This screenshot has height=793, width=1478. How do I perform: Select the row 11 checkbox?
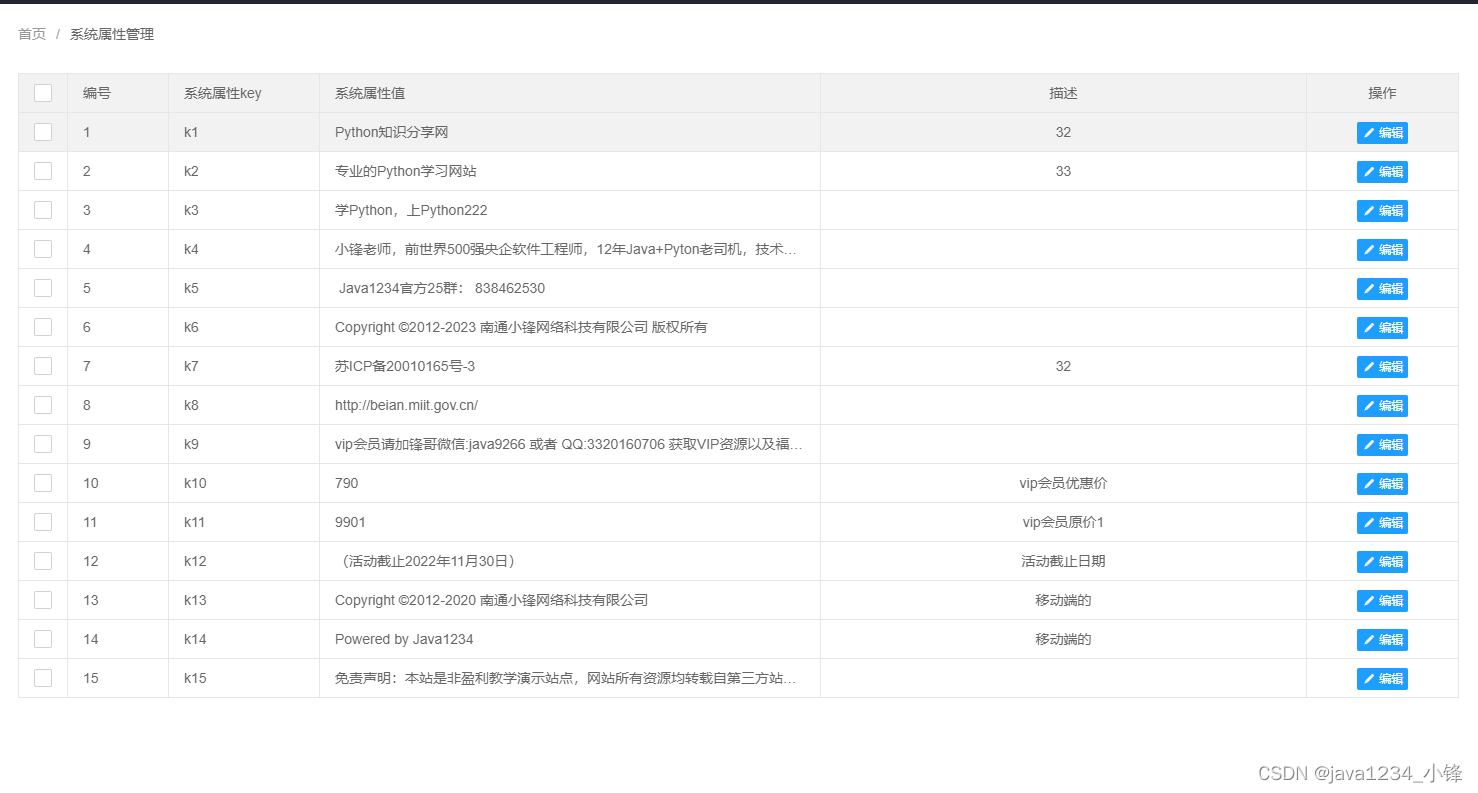coord(43,522)
